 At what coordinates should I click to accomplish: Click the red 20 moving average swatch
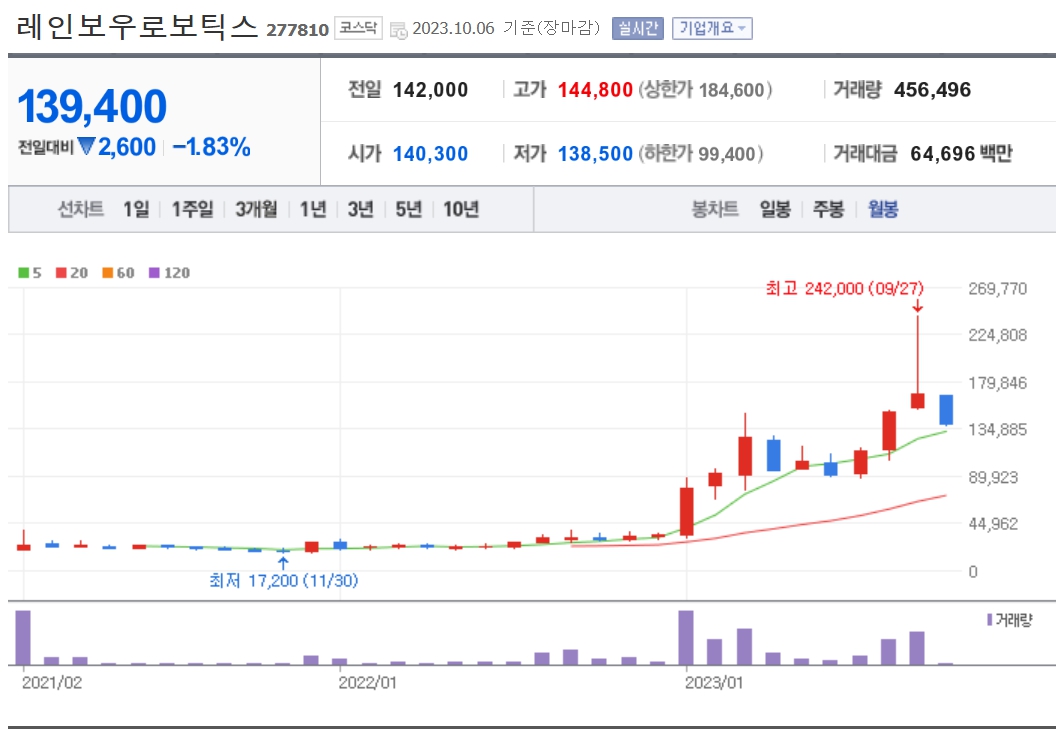coord(61,273)
